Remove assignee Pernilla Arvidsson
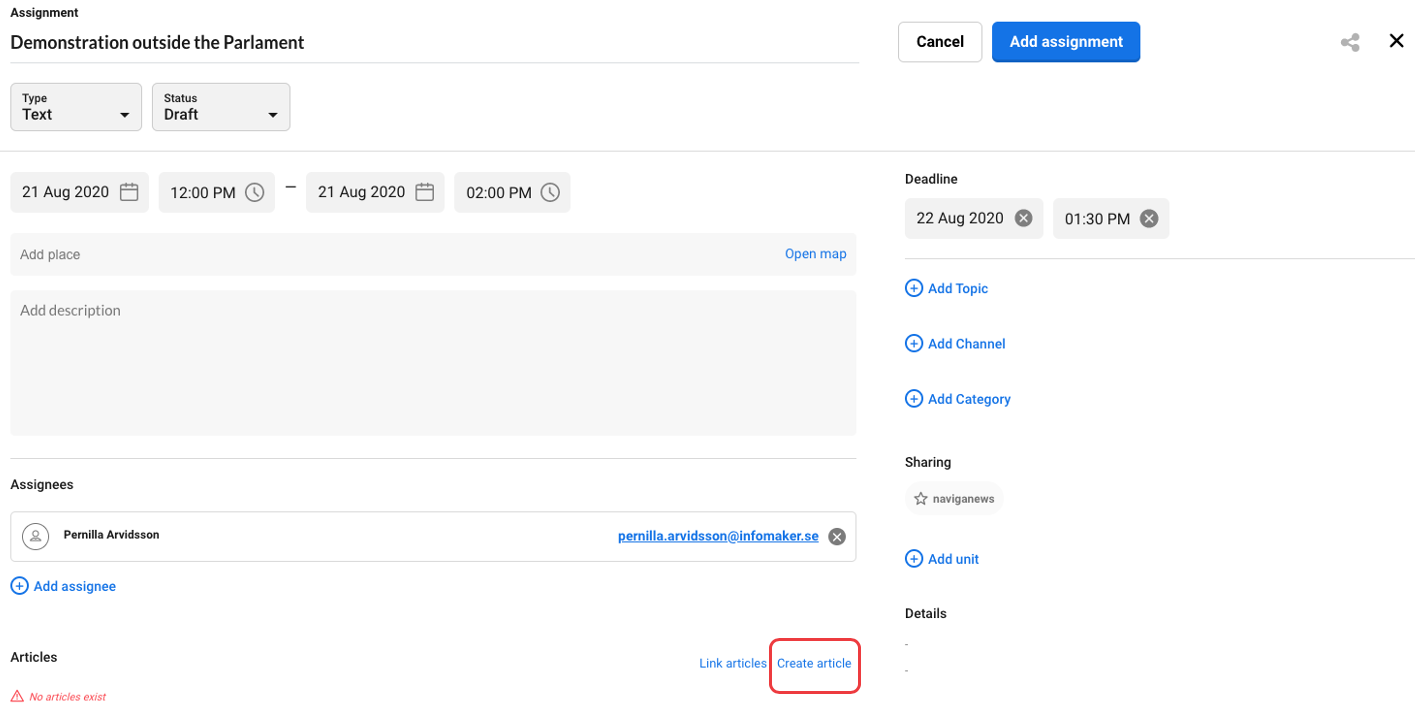 (x=837, y=535)
